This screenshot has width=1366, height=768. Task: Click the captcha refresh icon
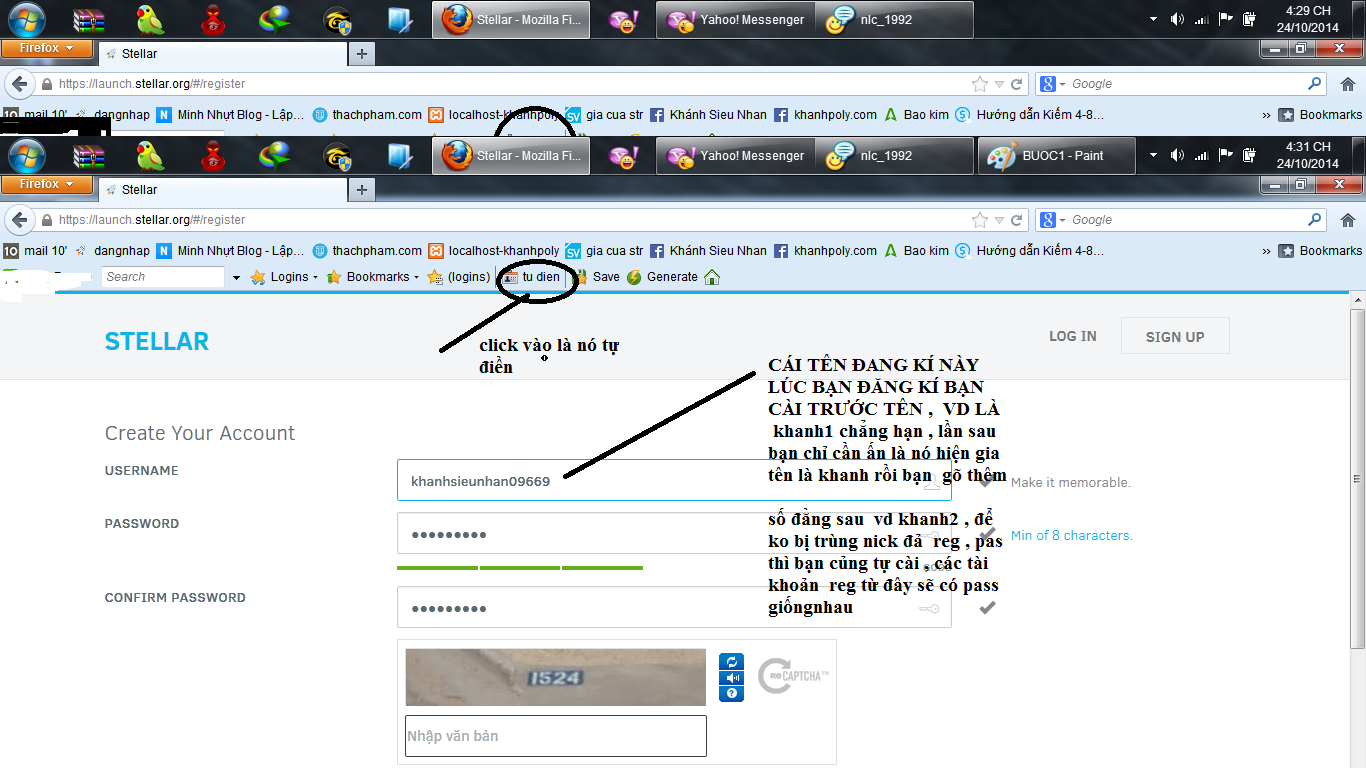point(731,662)
